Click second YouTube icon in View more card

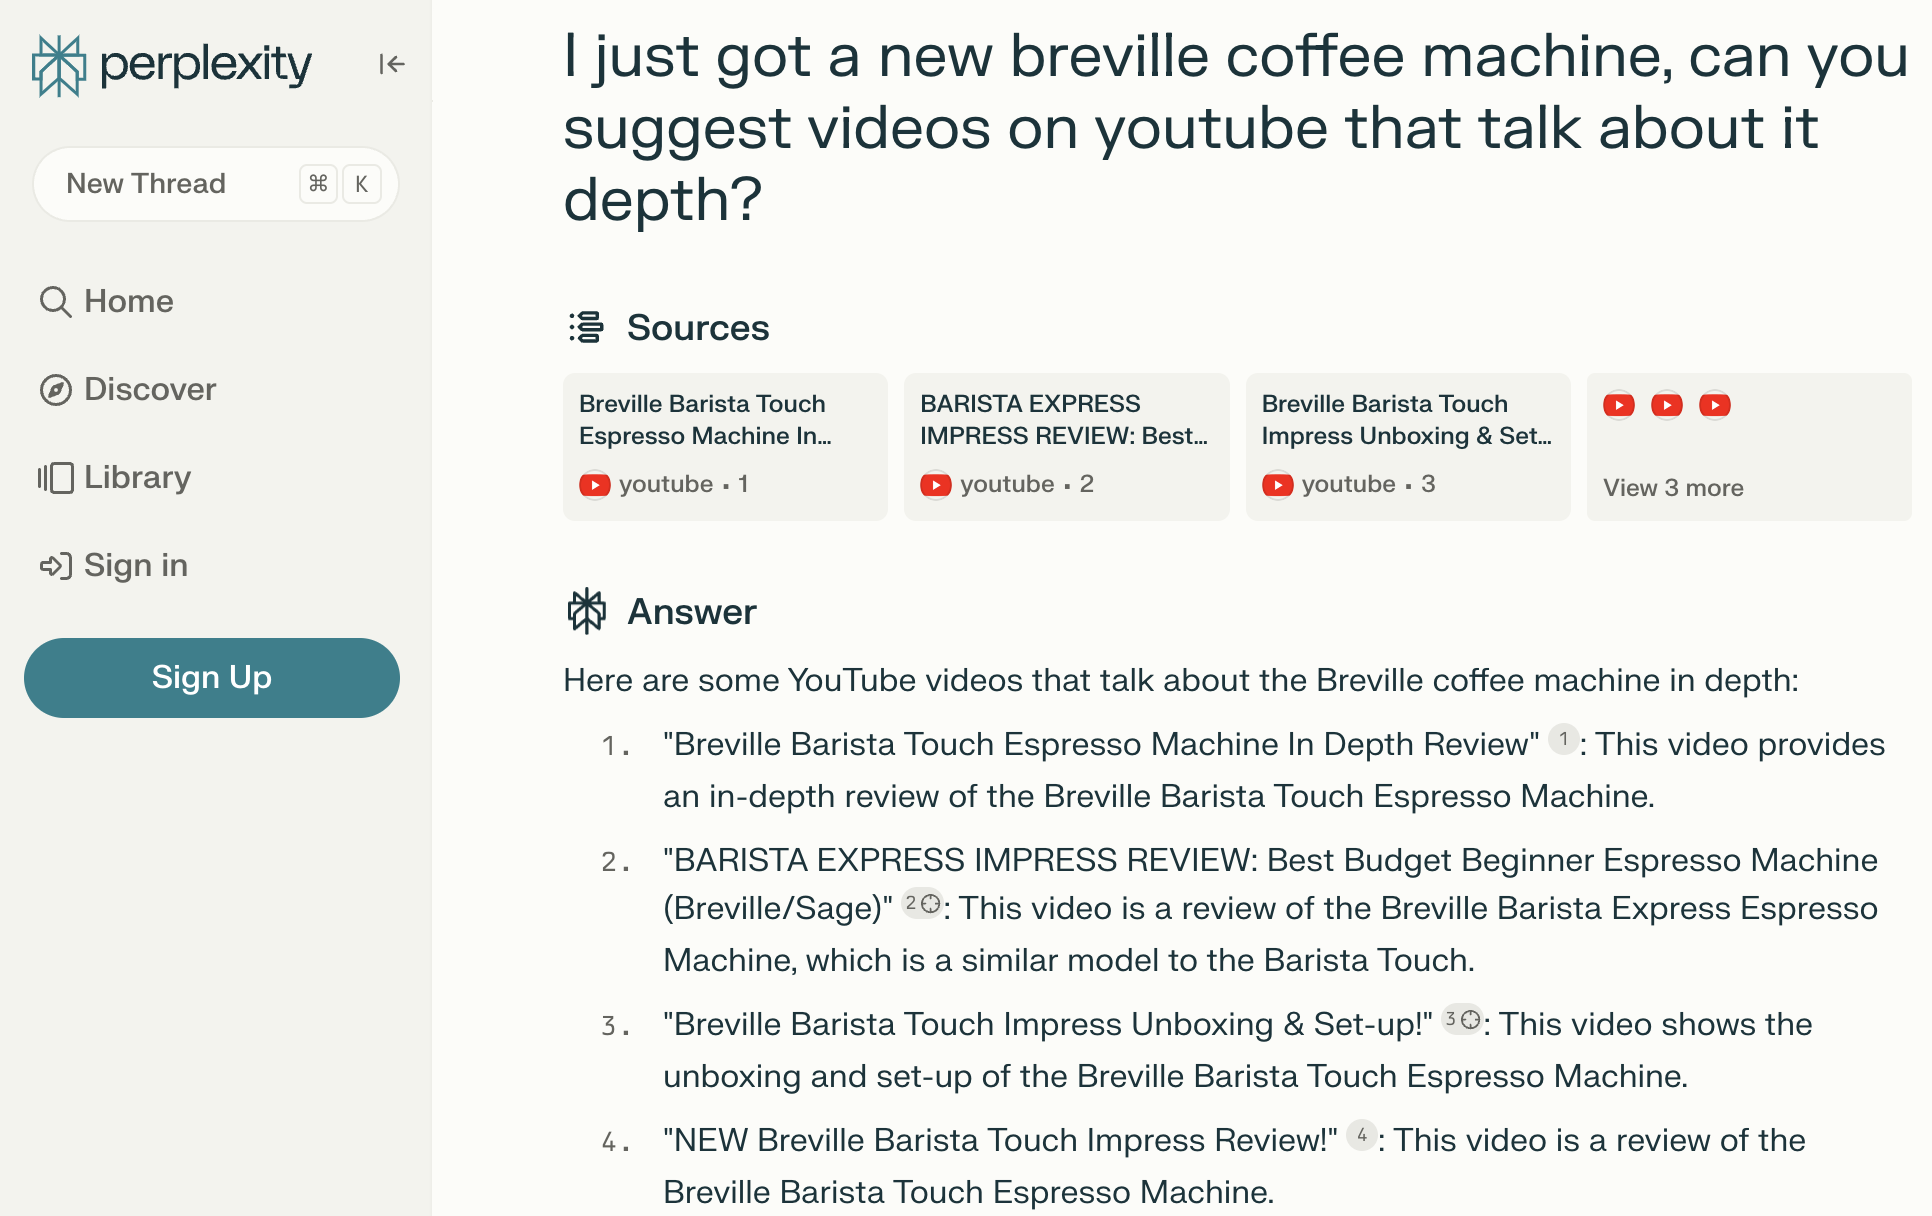point(1667,405)
